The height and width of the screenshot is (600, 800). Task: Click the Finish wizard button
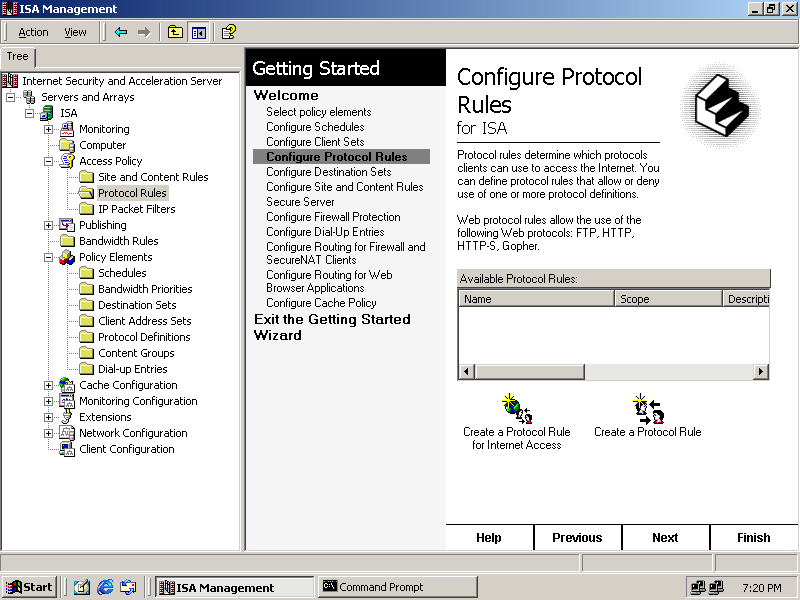coord(753,537)
